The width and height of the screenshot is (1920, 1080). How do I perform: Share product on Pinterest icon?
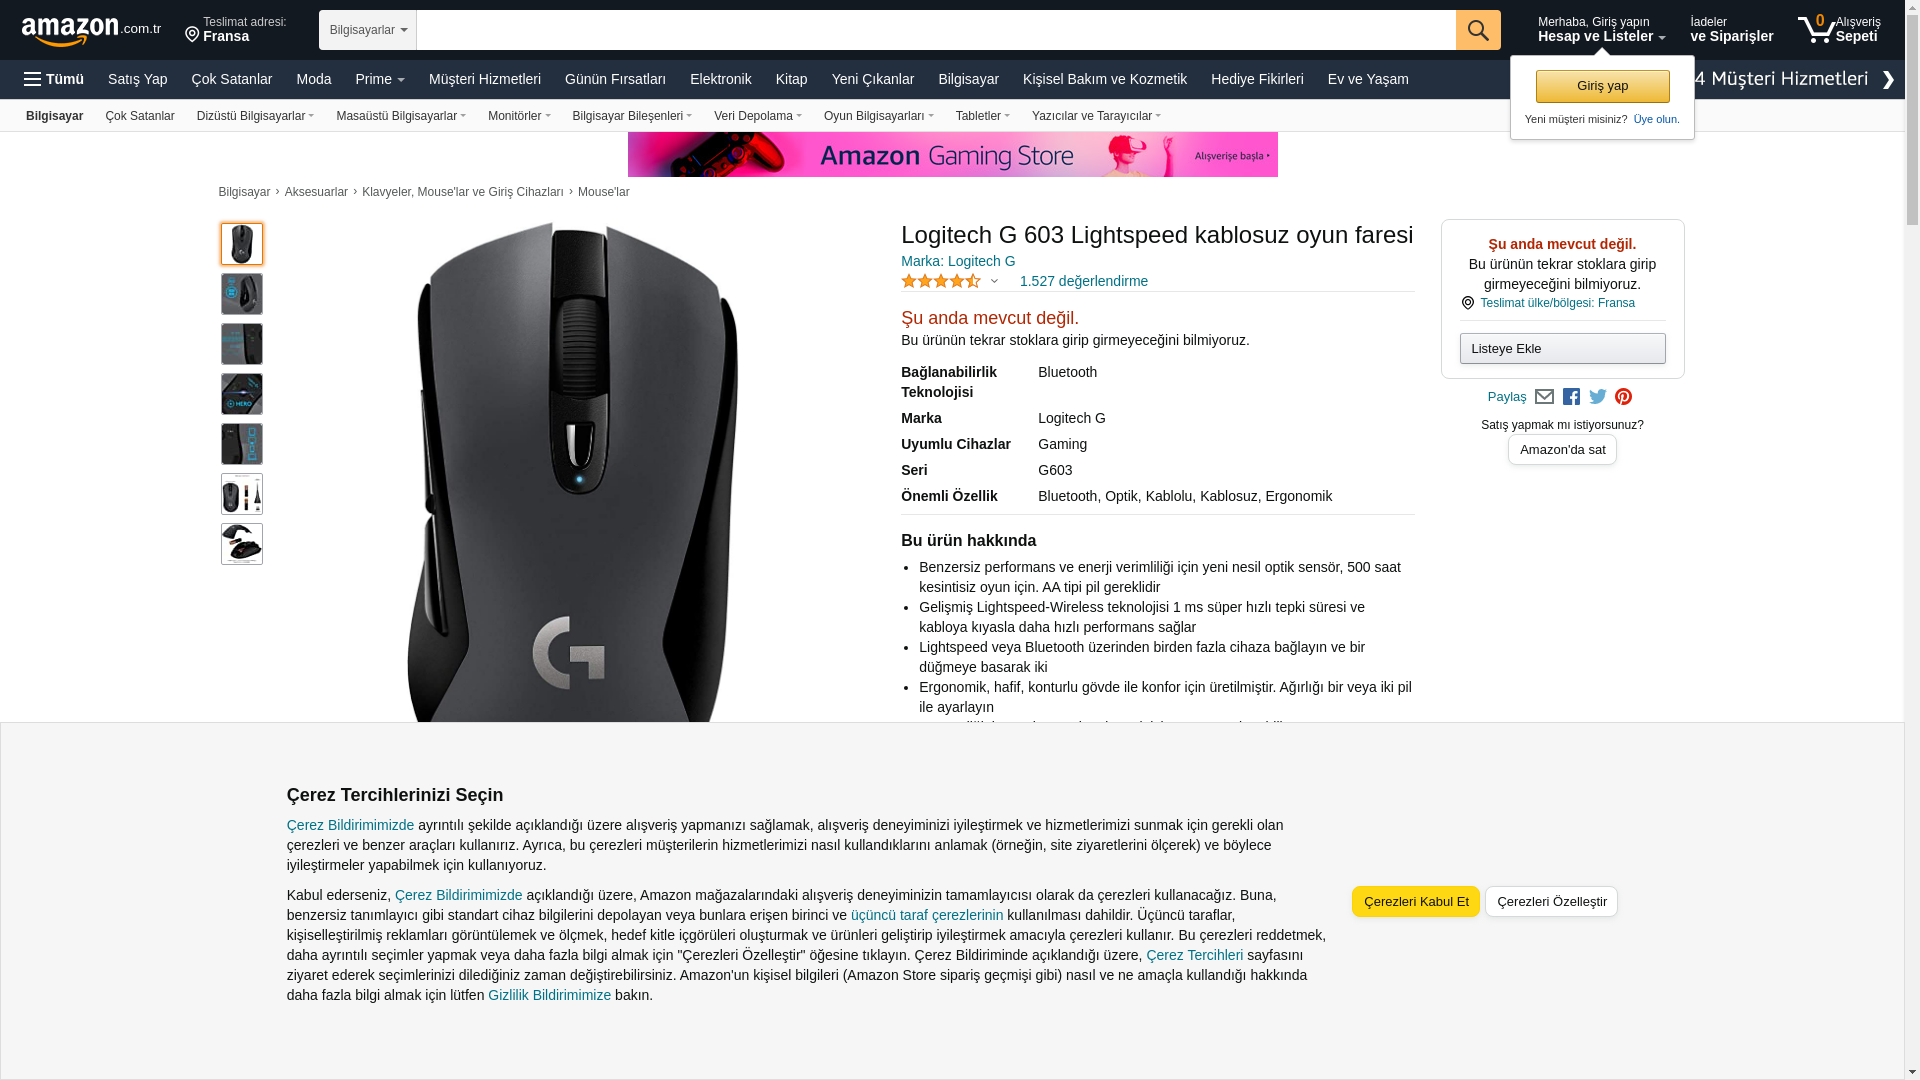tap(1623, 397)
